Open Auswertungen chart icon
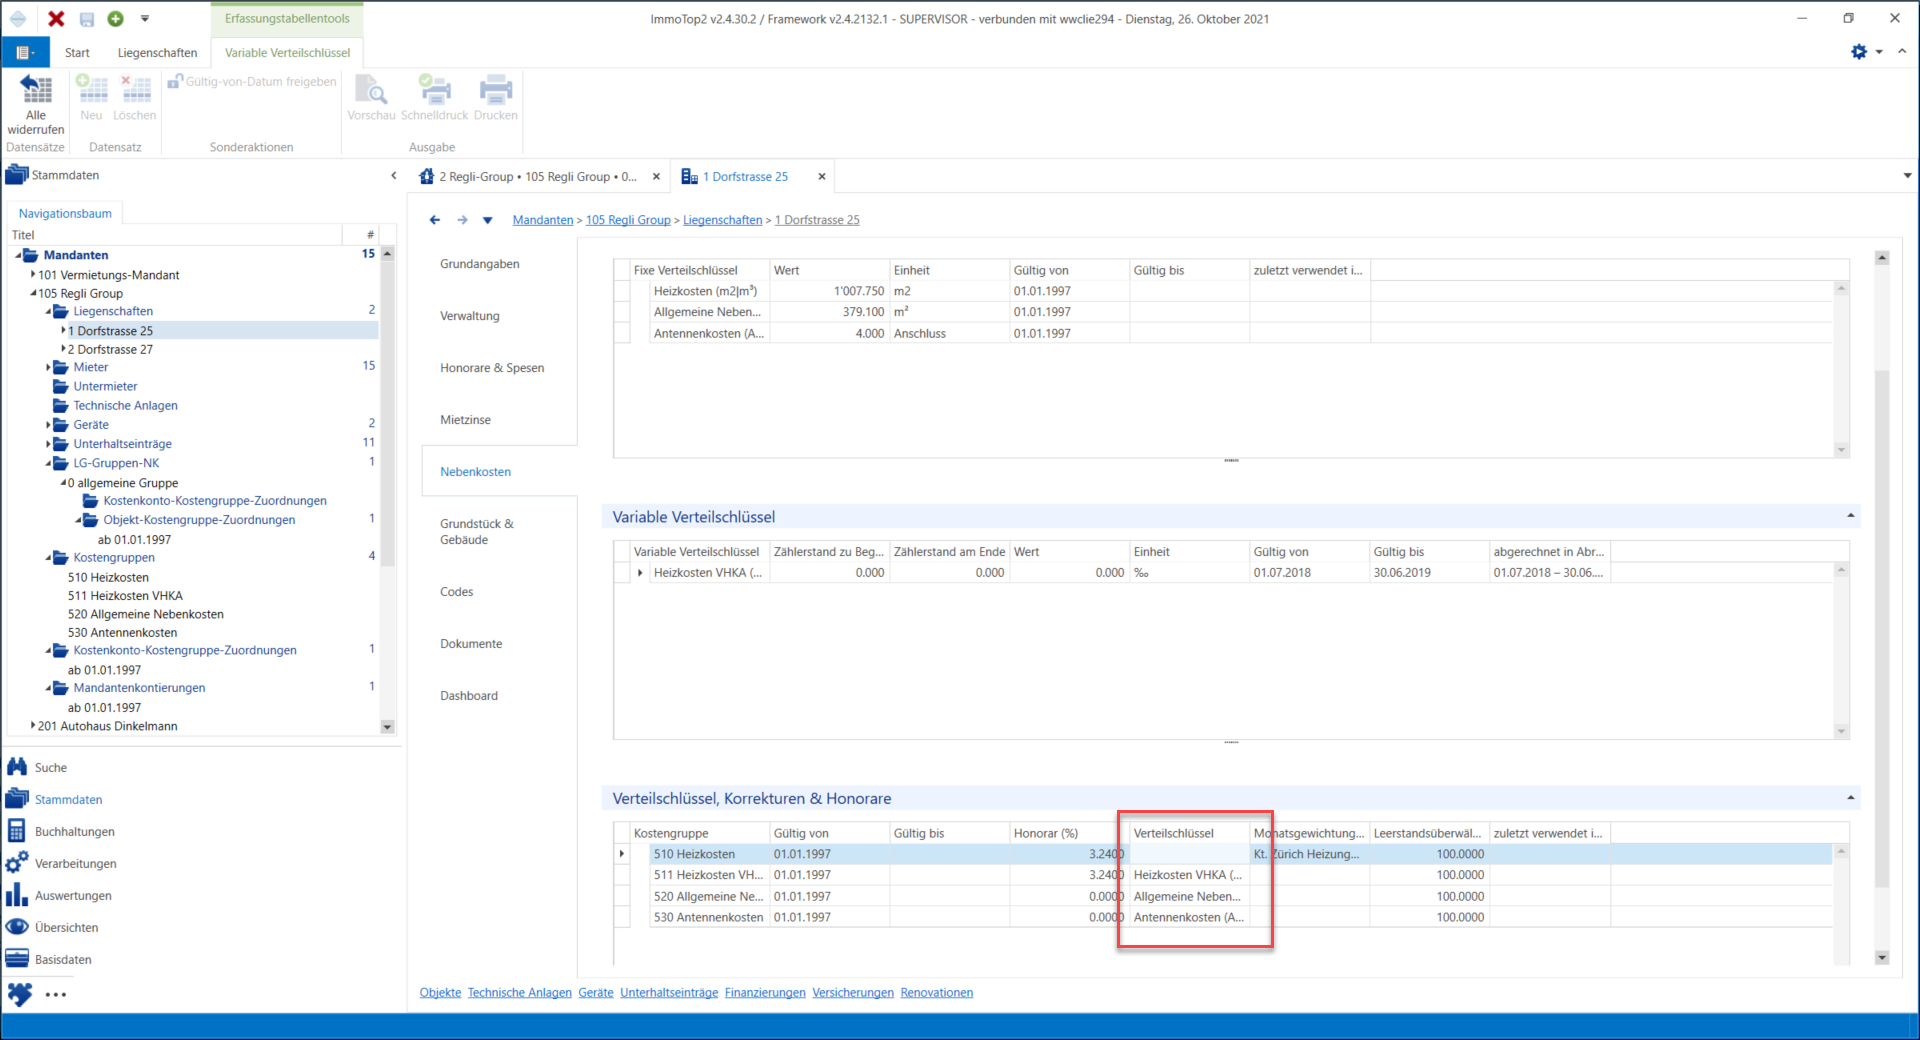 click(17, 895)
